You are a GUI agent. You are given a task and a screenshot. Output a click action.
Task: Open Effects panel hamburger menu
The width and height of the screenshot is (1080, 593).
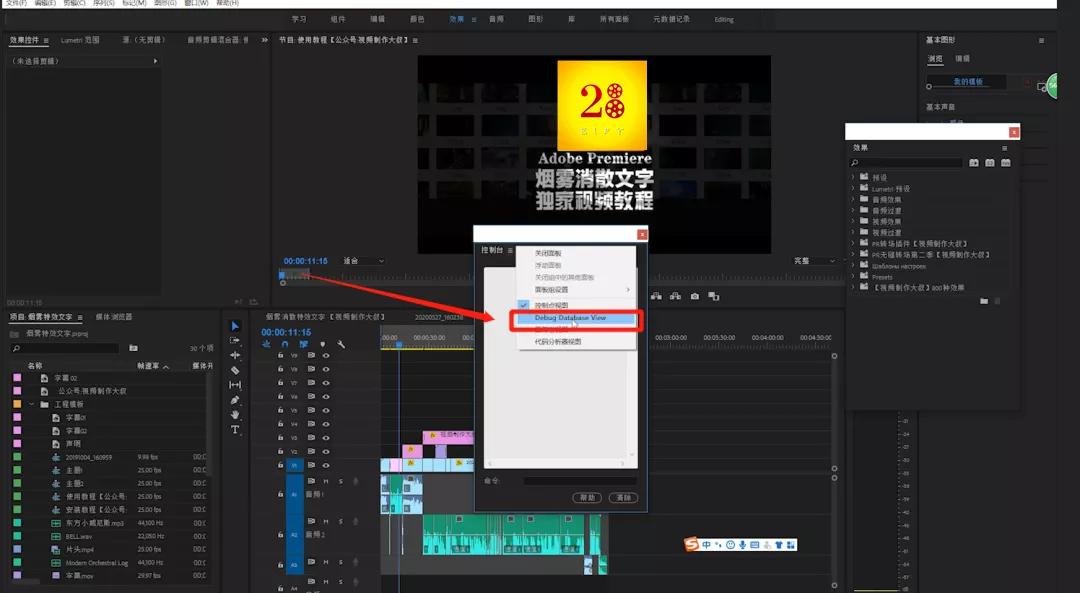[x=1004, y=147]
